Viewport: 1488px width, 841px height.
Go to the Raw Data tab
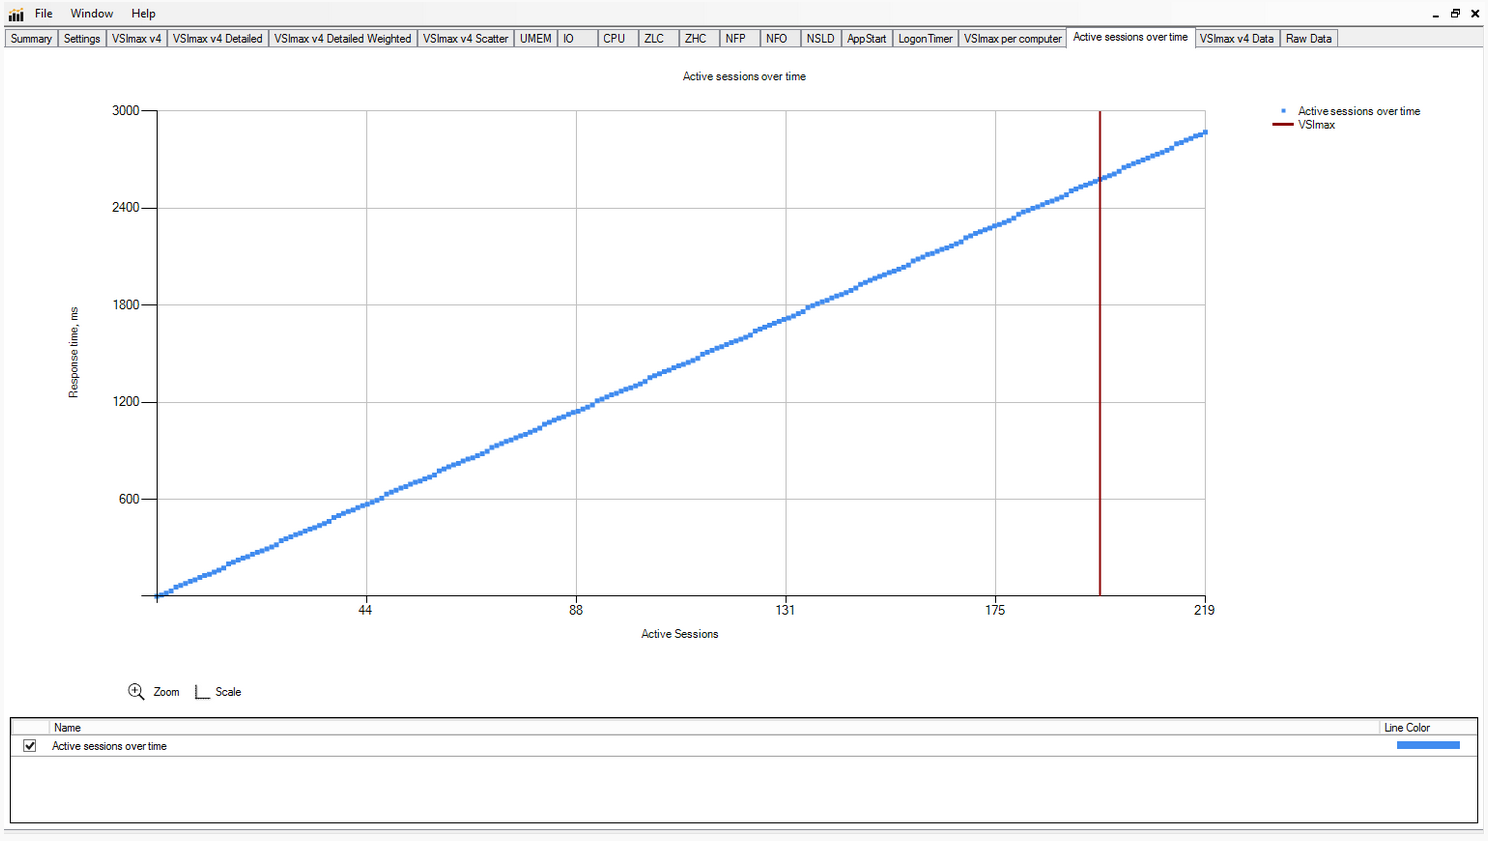point(1308,39)
